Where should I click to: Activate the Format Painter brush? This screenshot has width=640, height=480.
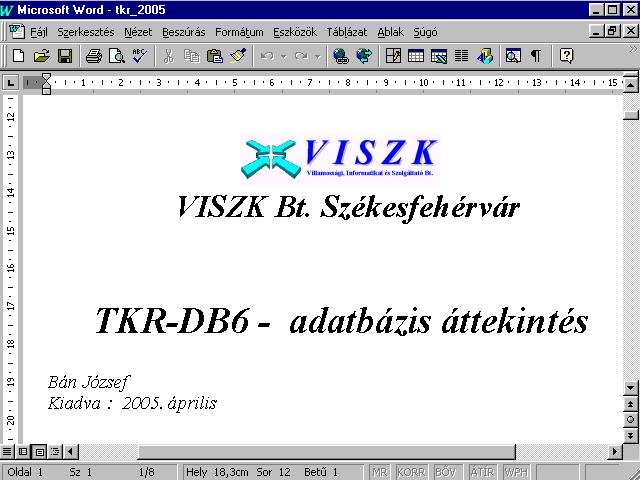(238, 56)
